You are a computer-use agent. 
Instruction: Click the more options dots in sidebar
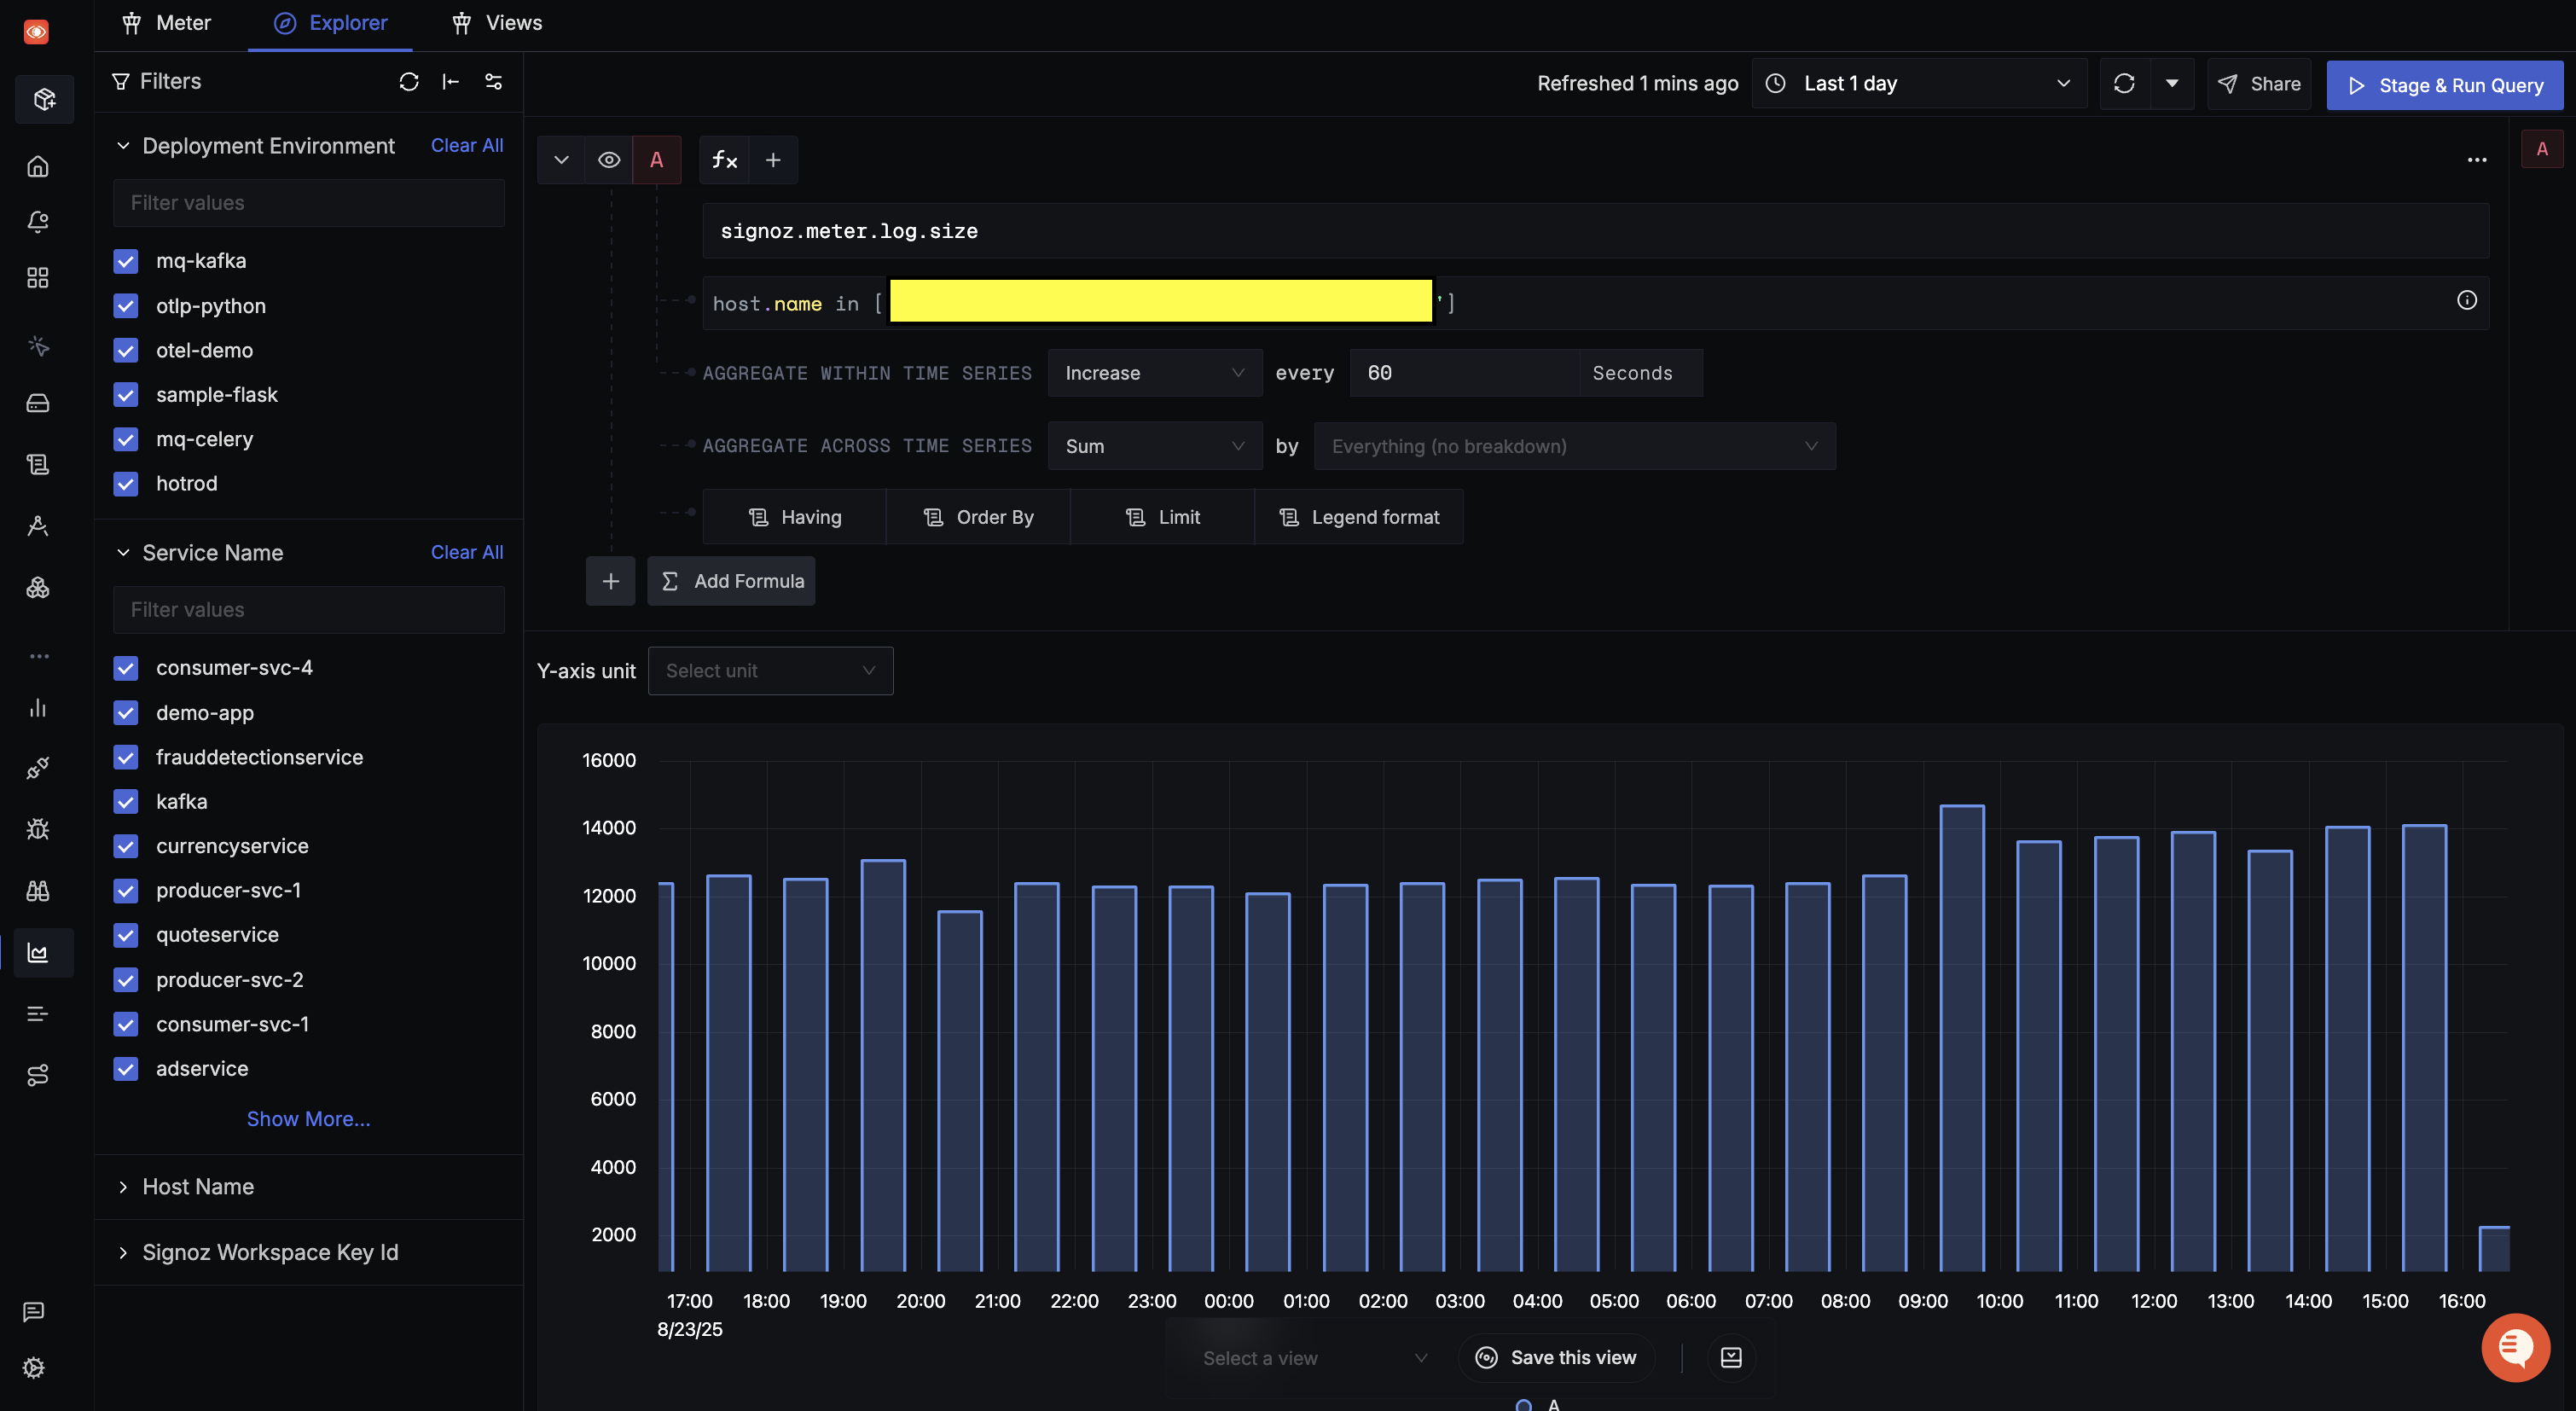39,656
